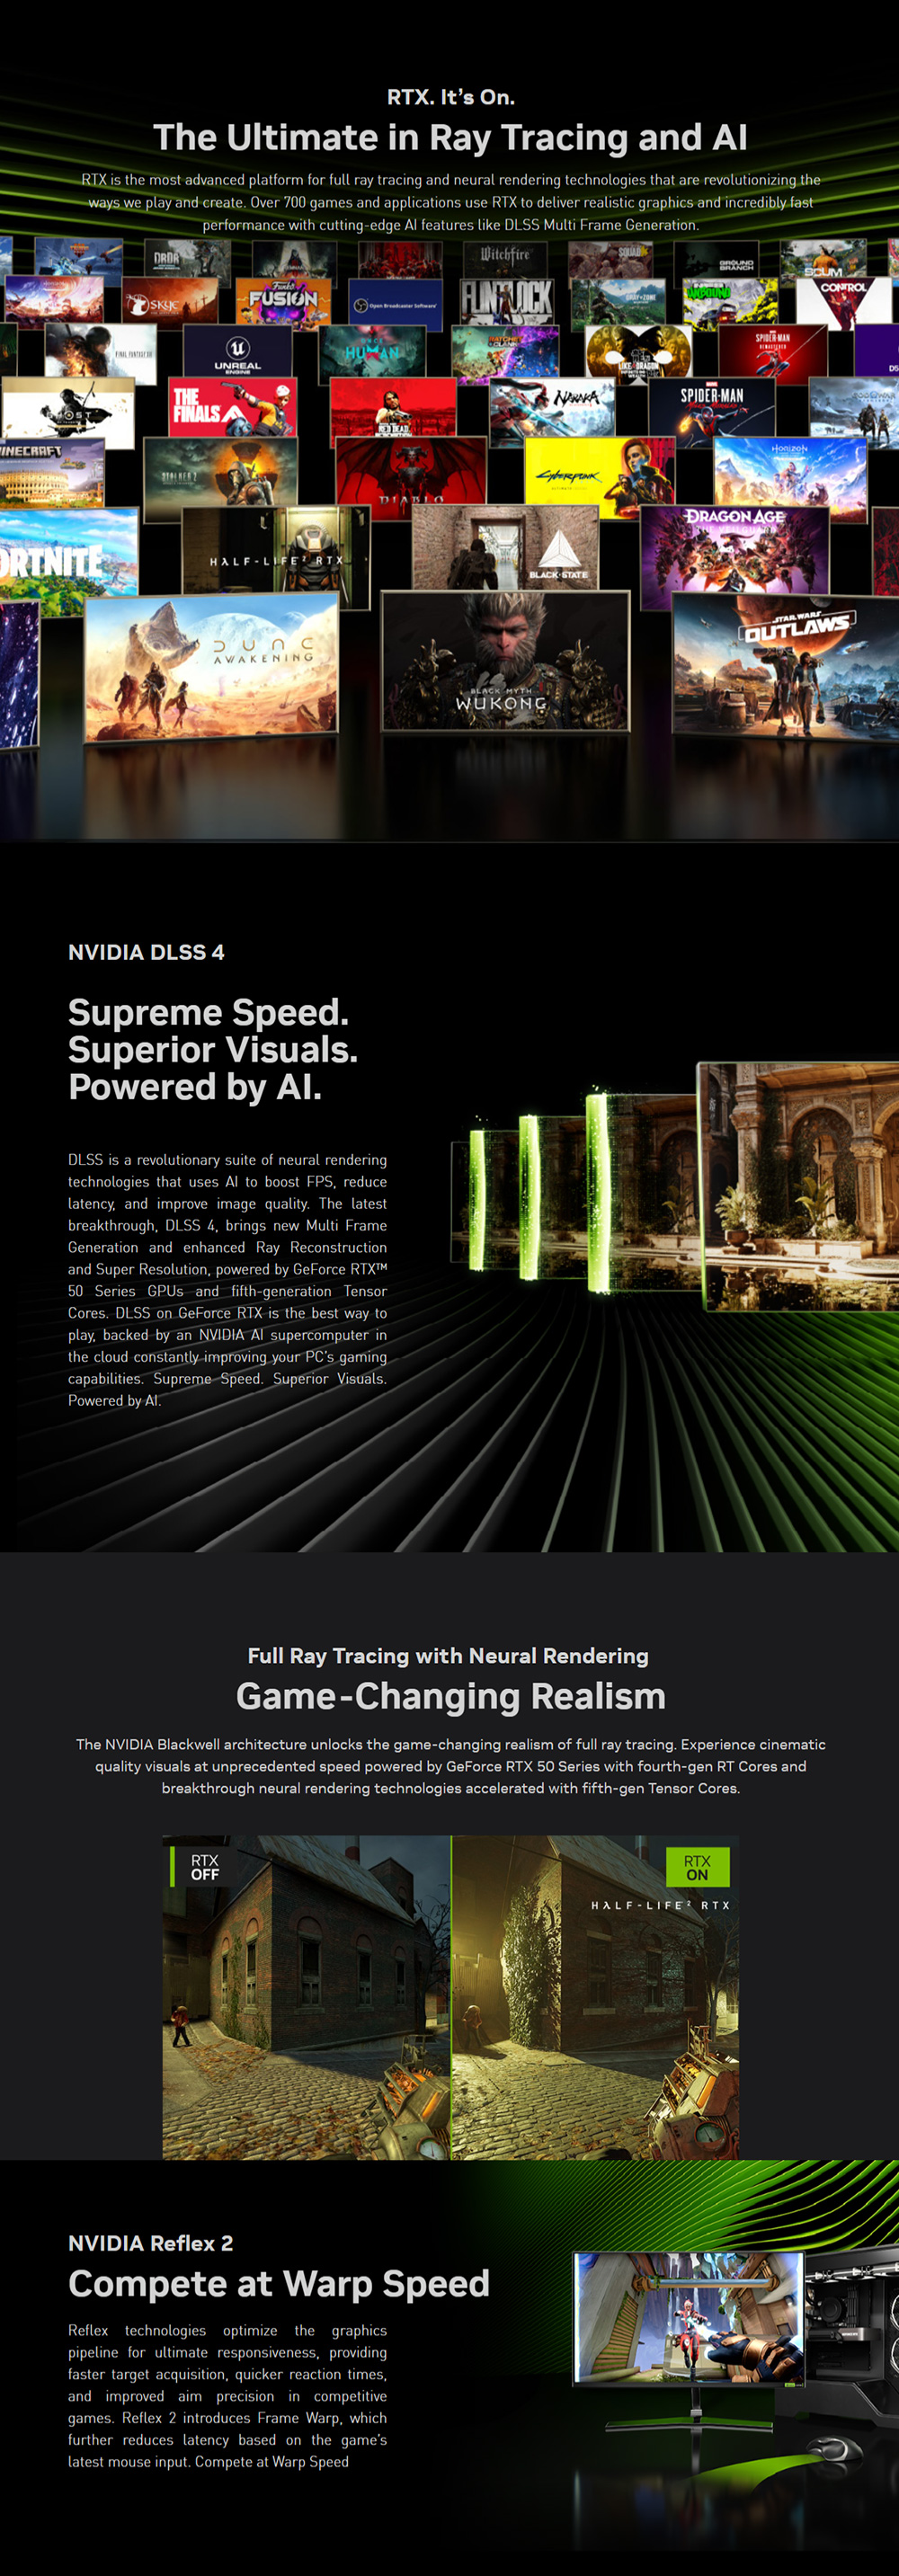Click the green RTX ON badge
The height and width of the screenshot is (2576, 899).
point(697,1867)
